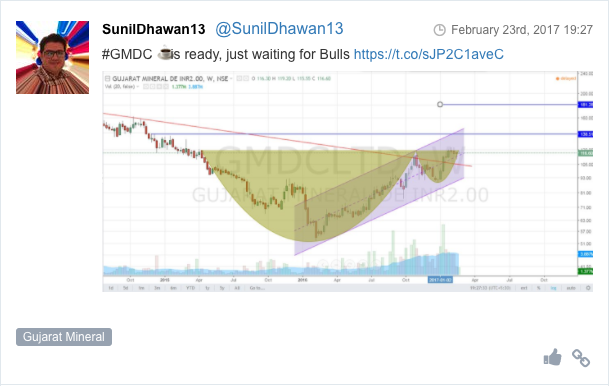
Task: Click the thumbs-up like icon
Action: pos(553,357)
